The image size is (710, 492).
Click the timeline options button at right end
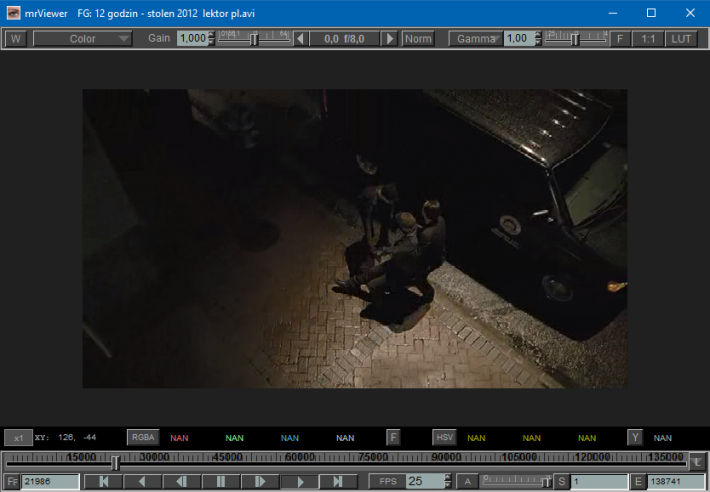pyautogui.click(x=698, y=462)
